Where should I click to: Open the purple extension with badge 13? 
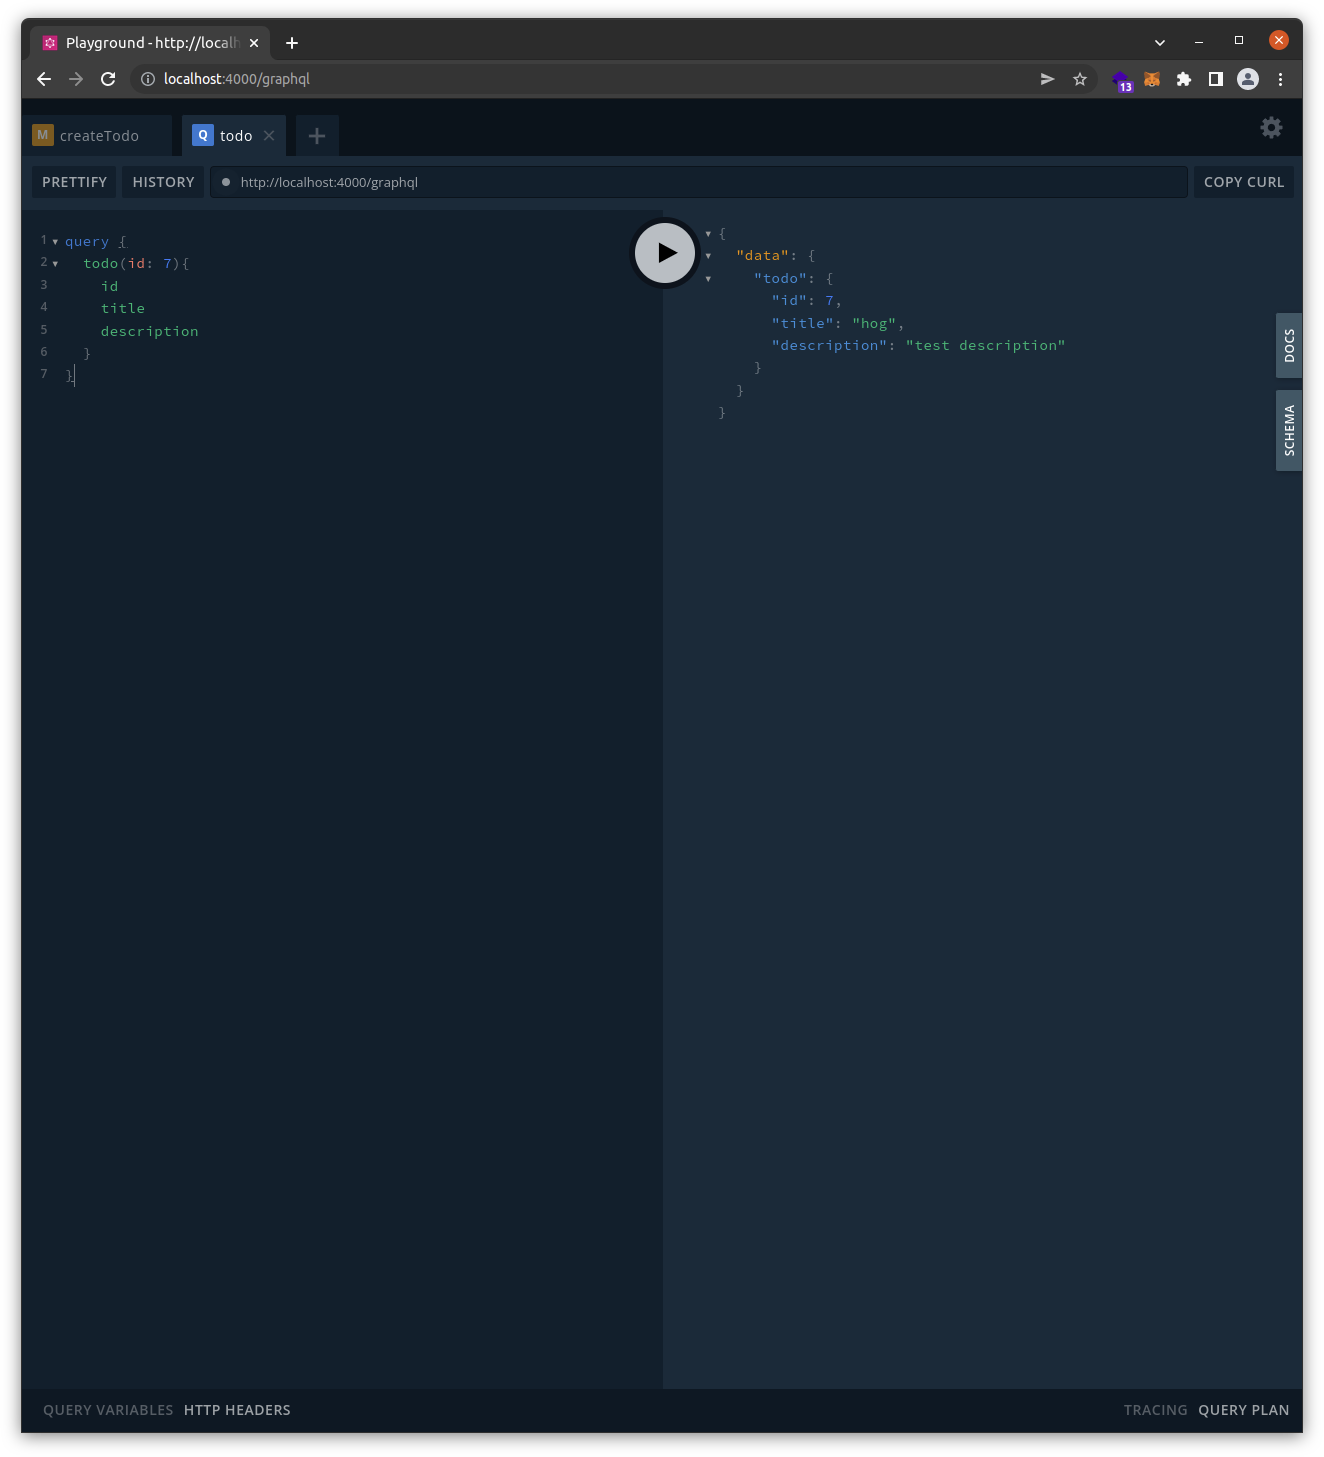click(1121, 80)
